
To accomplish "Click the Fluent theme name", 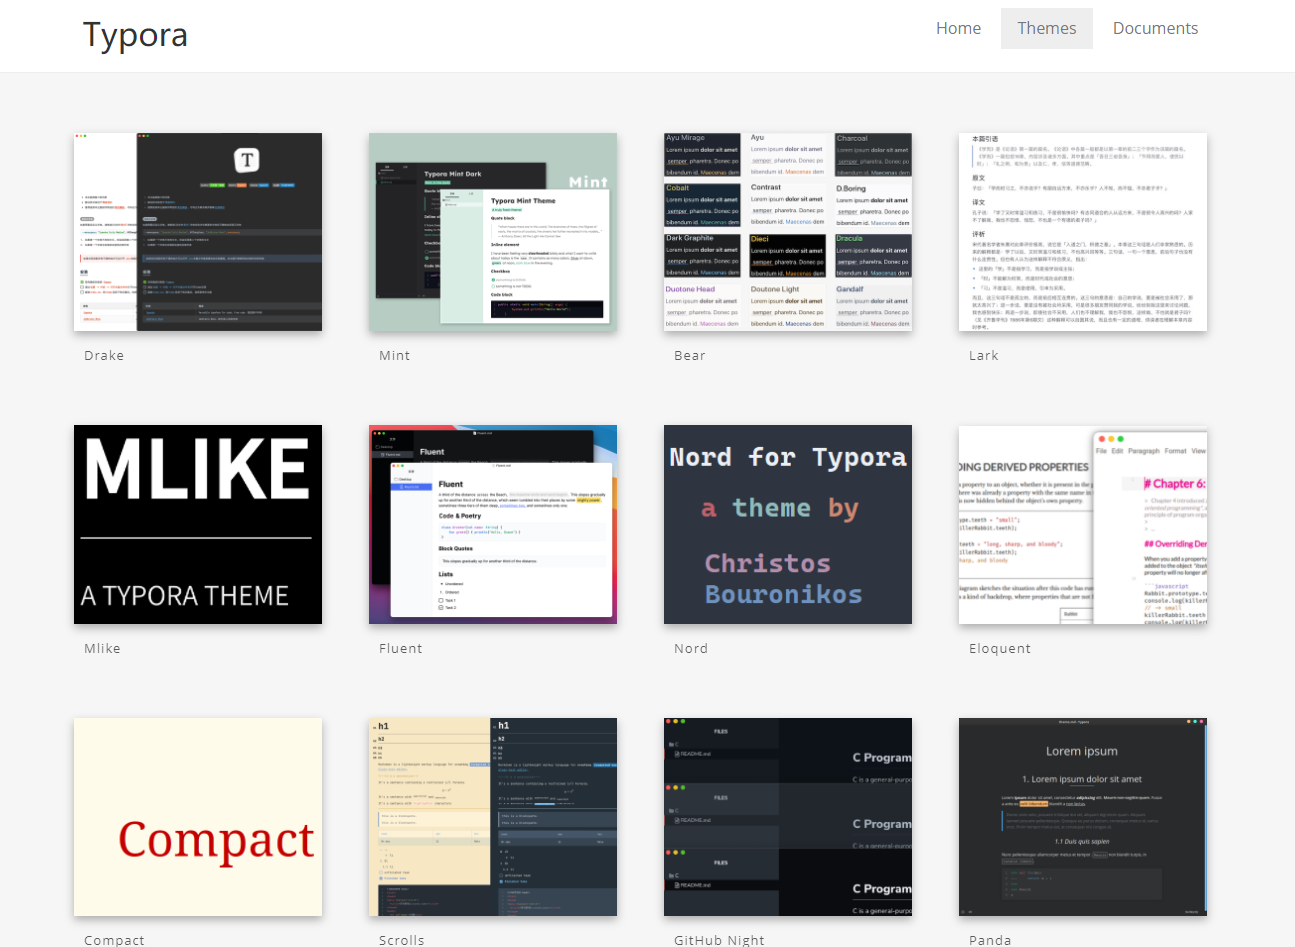I will point(401,648).
